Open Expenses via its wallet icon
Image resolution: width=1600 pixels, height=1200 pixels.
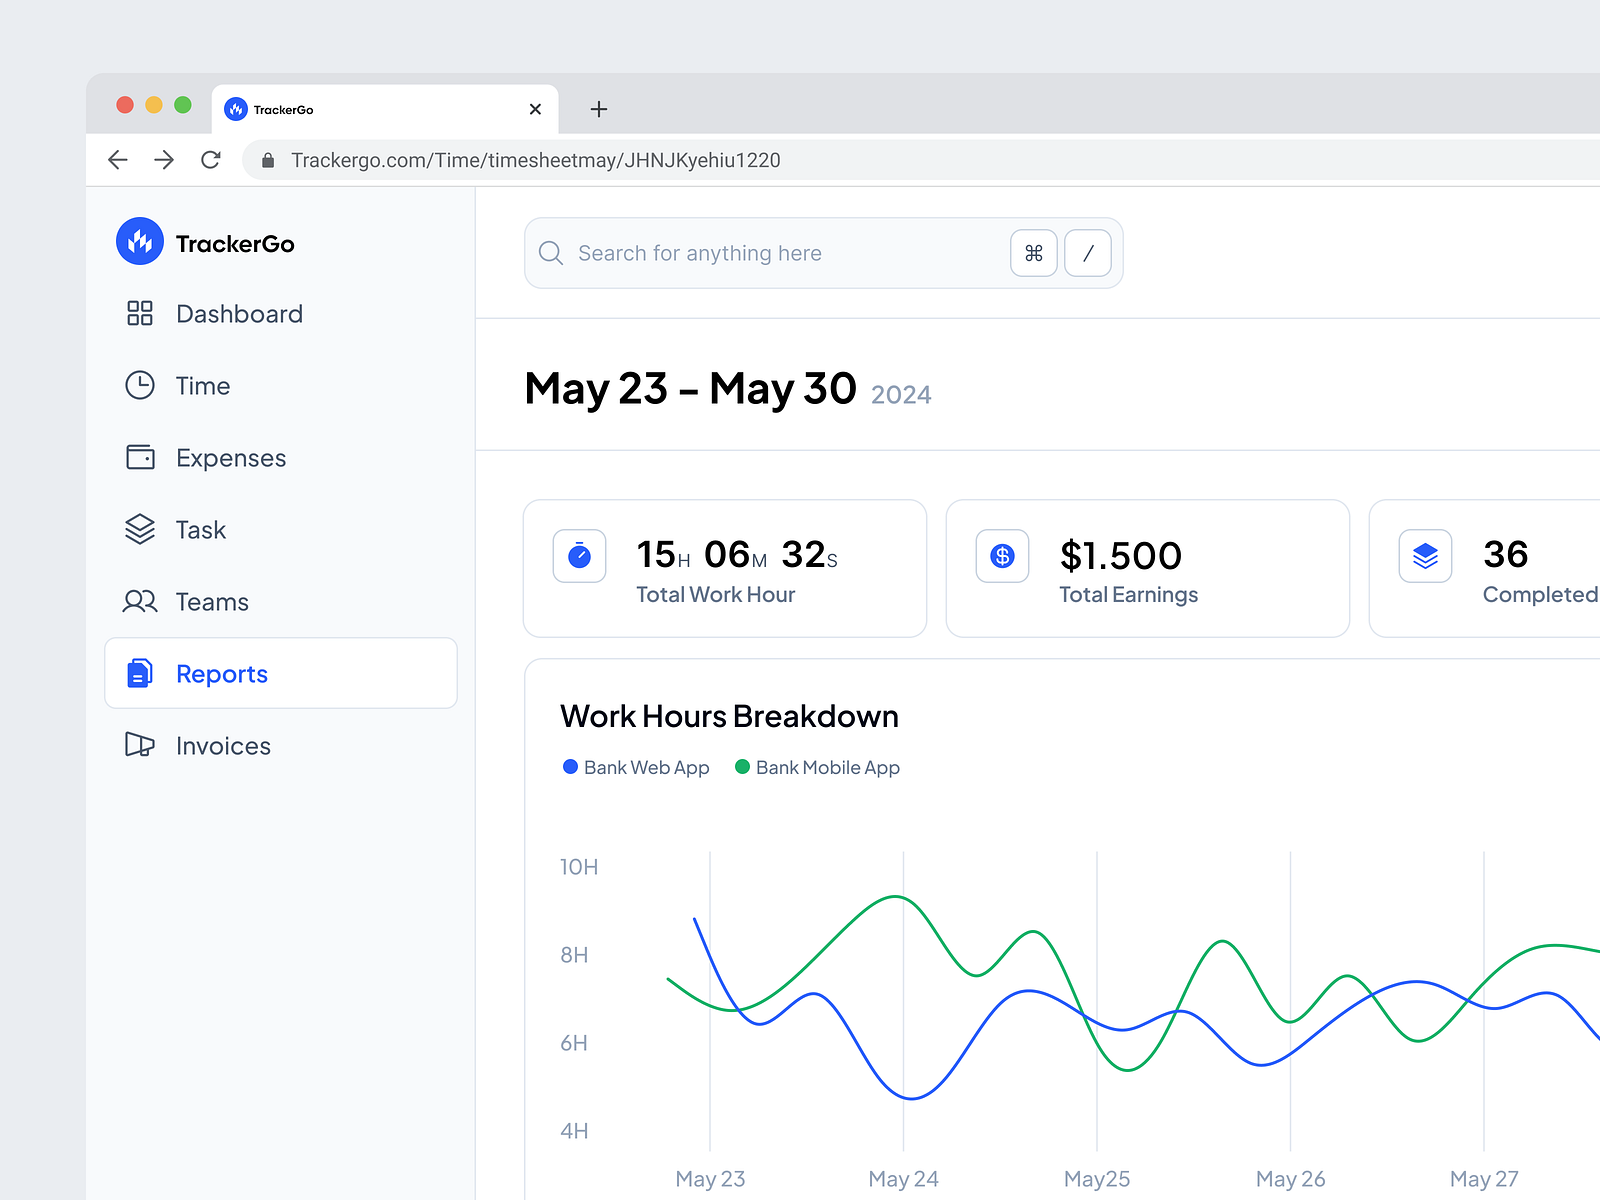140,457
